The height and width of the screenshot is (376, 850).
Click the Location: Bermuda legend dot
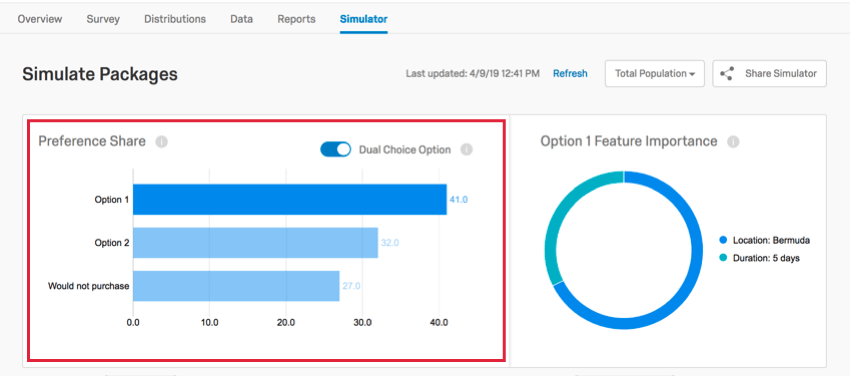coord(723,240)
